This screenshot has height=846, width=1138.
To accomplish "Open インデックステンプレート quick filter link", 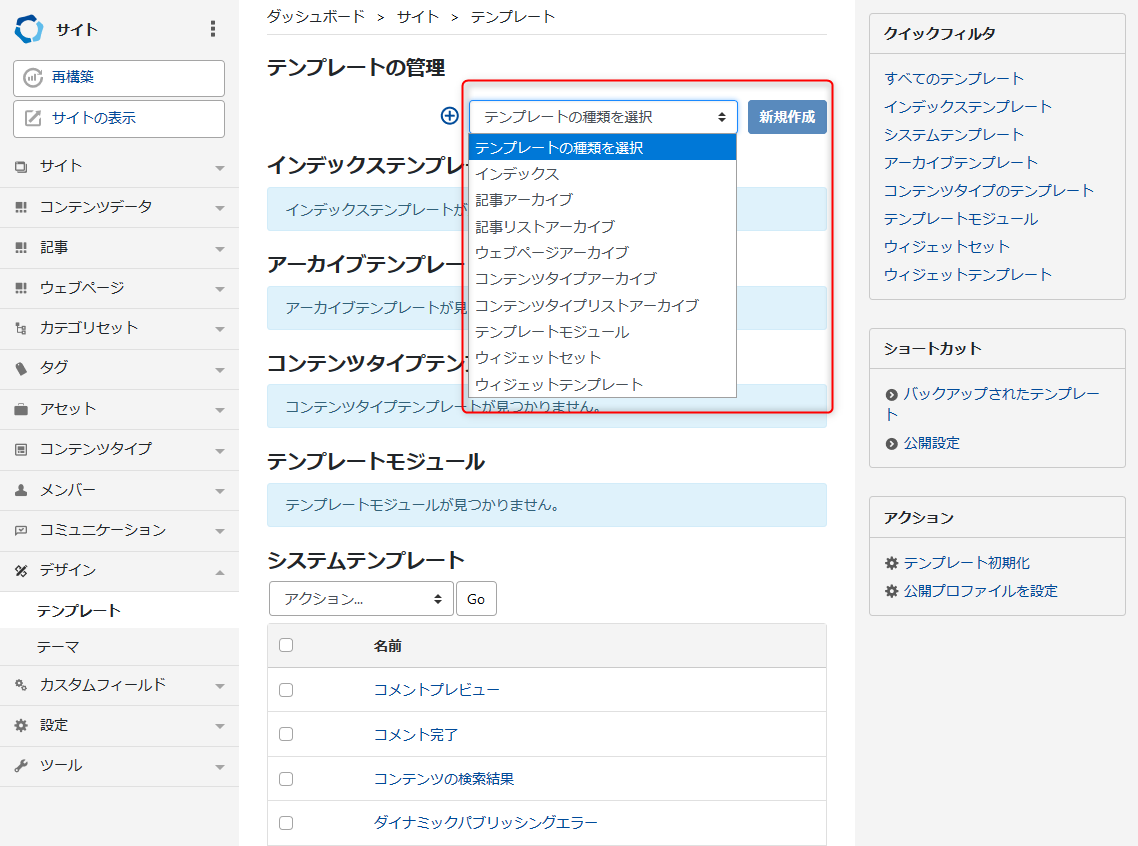I will click(967, 107).
